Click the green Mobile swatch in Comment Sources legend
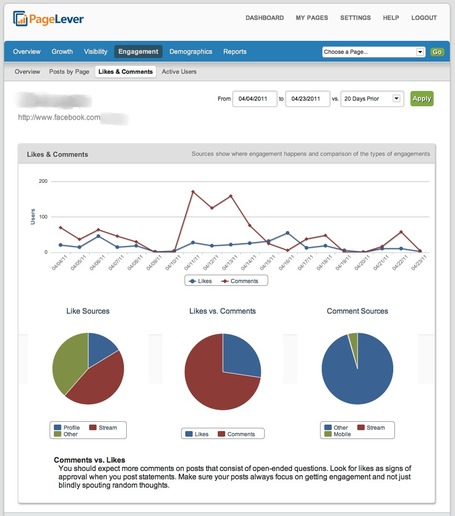 pyautogui.click(x=328, y=434)
